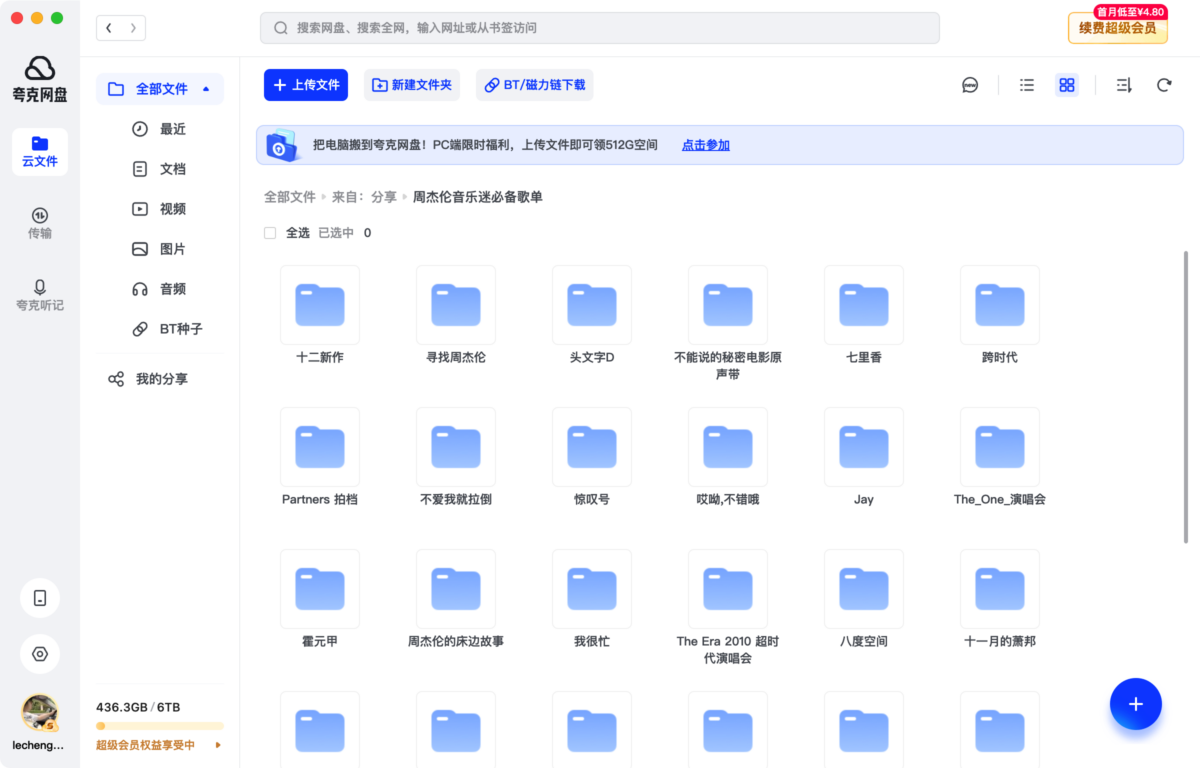Click the blue floating plus button
This screenshot has height=768, width=1200.
click(1135, 704)
